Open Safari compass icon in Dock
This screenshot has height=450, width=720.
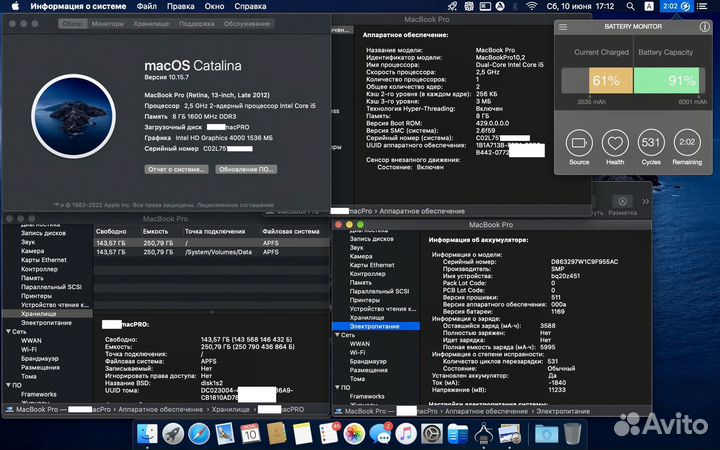pos(199,434)
